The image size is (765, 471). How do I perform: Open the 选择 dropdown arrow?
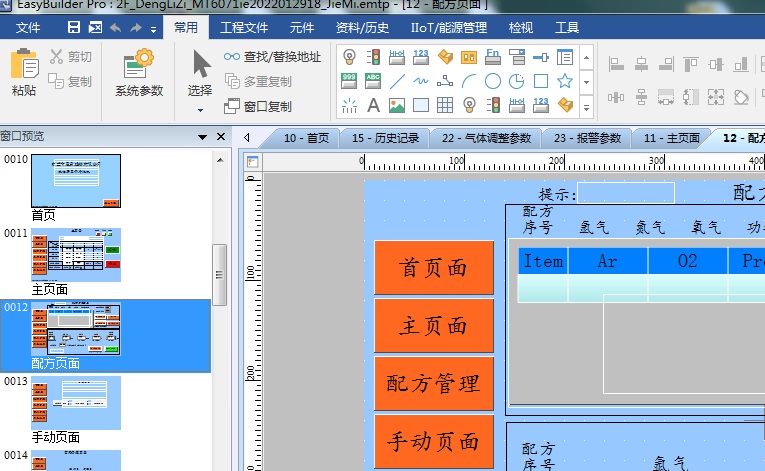pyautogui.click(x=200, y=109)
